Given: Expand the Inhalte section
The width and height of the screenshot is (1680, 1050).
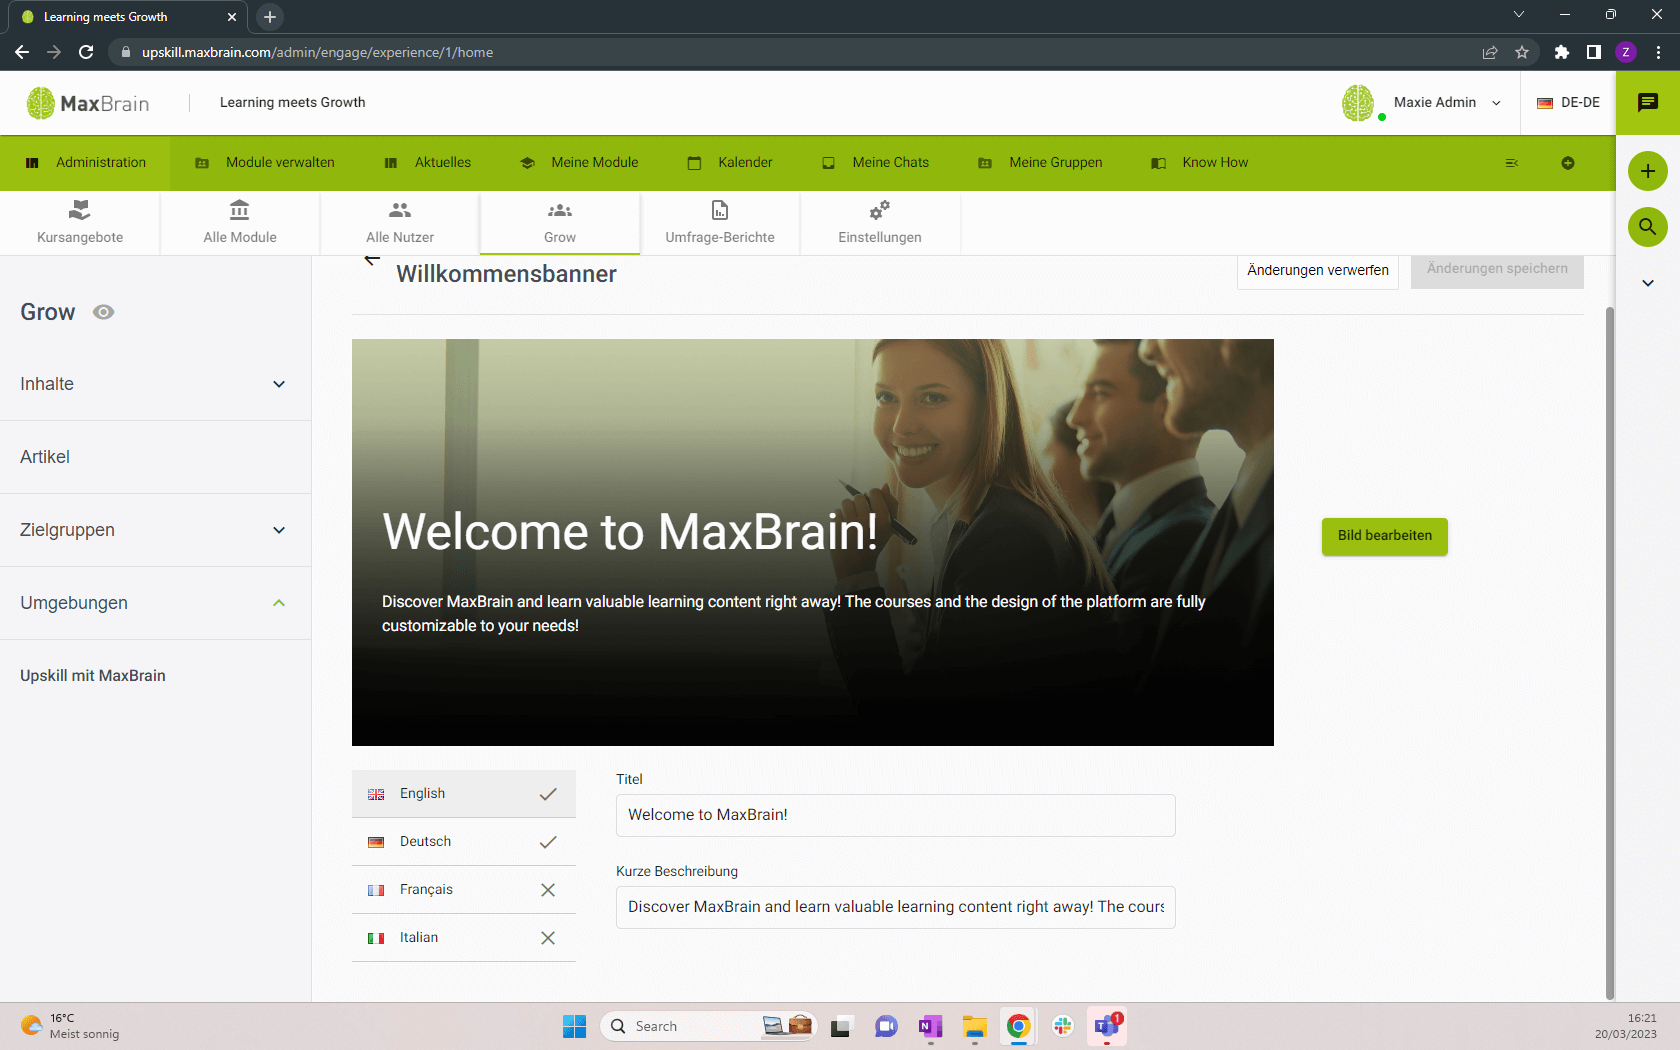Looking at the screenshot, I should coord(155,384).
